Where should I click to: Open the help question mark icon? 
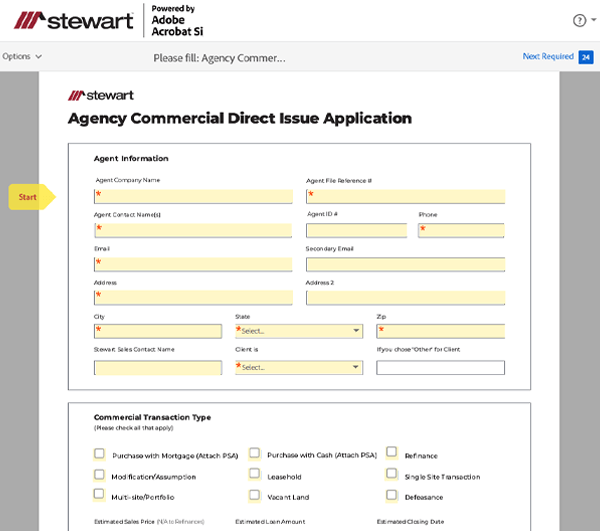579,20
